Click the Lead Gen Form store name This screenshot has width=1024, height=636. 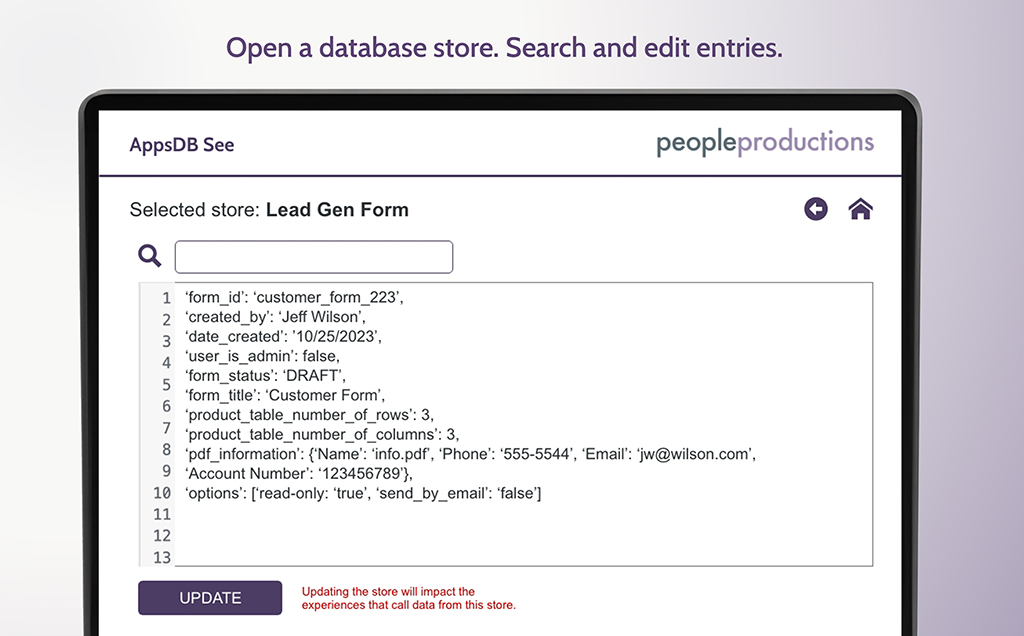337,210
